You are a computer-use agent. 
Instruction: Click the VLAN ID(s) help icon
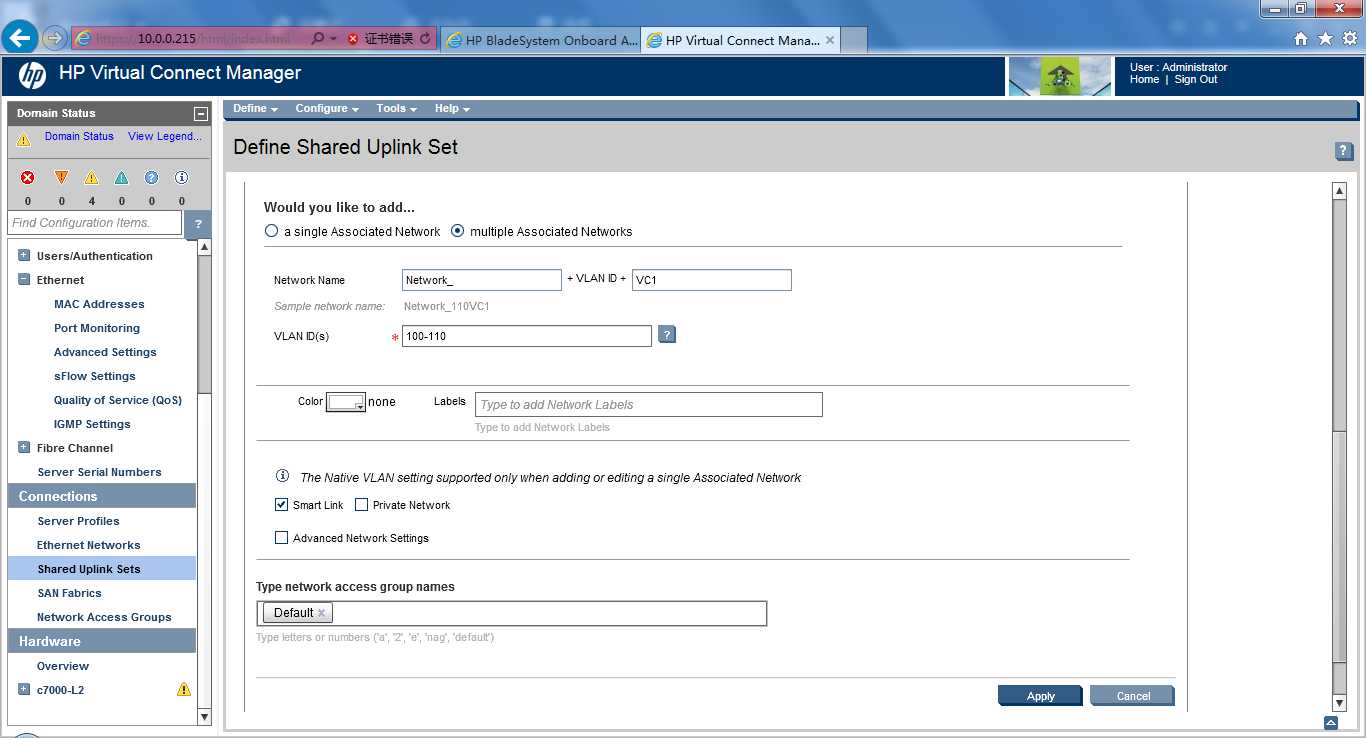coord(667,334)
